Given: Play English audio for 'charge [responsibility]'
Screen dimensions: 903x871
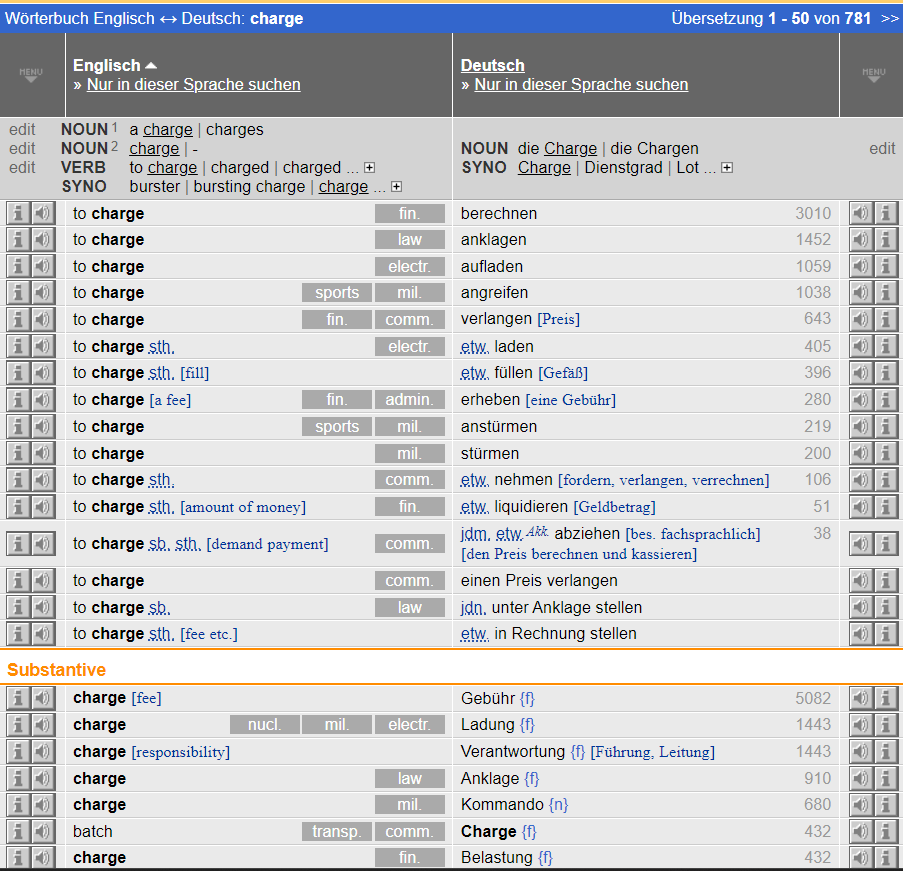Looking at the screenshot, I should (43, 752).
